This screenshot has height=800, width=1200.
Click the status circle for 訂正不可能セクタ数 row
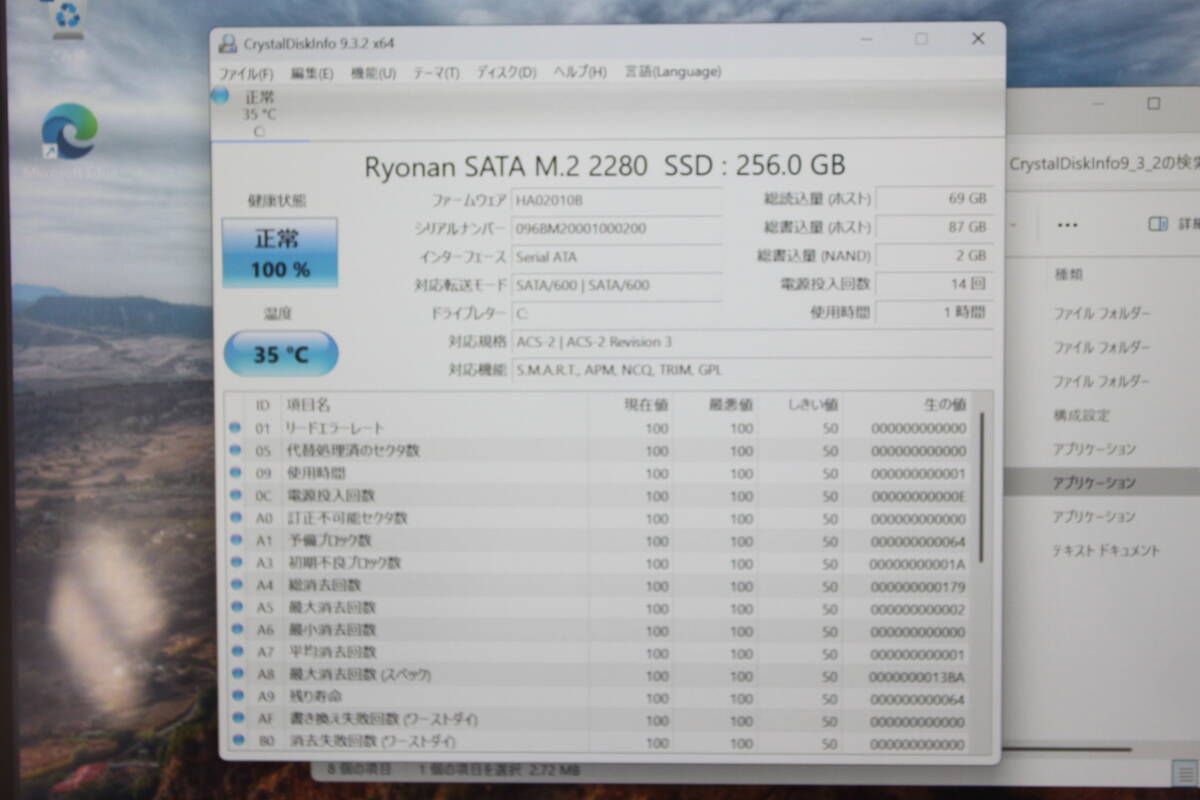[235, 518]
